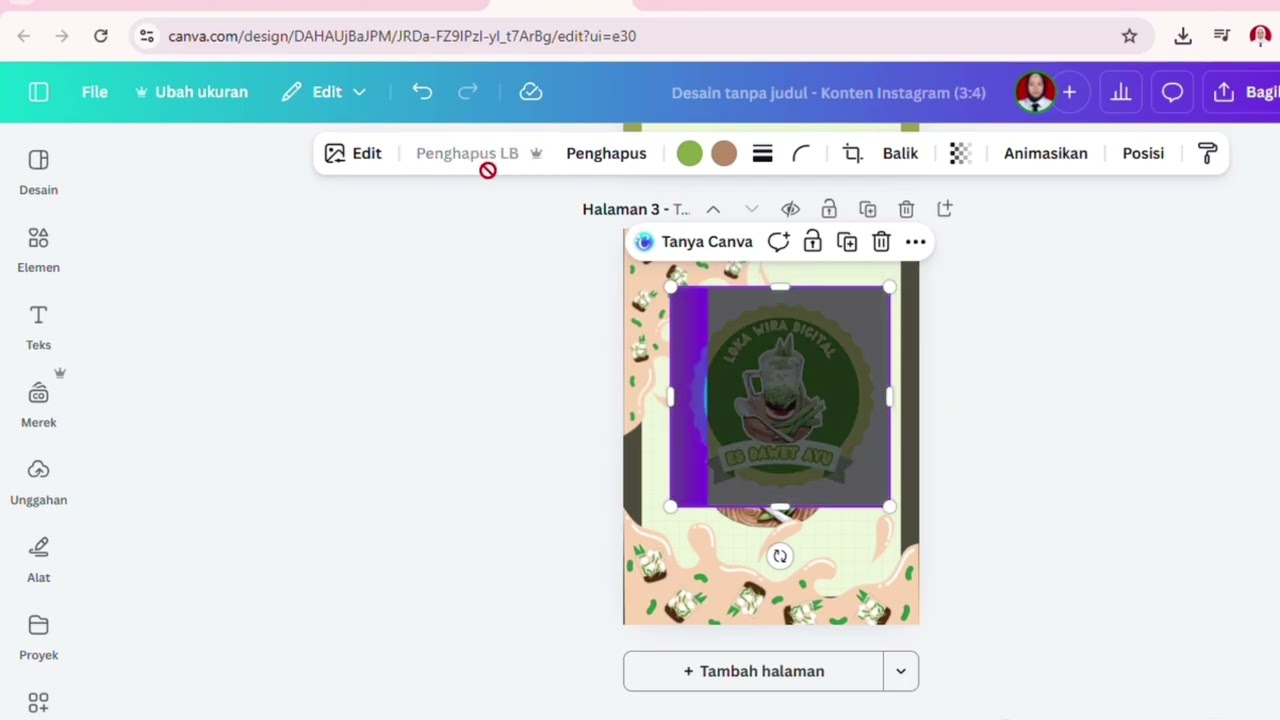This screenshot has width=1280, height=720.
Task: Open border line style icon
Action: (x=762, y=153)
